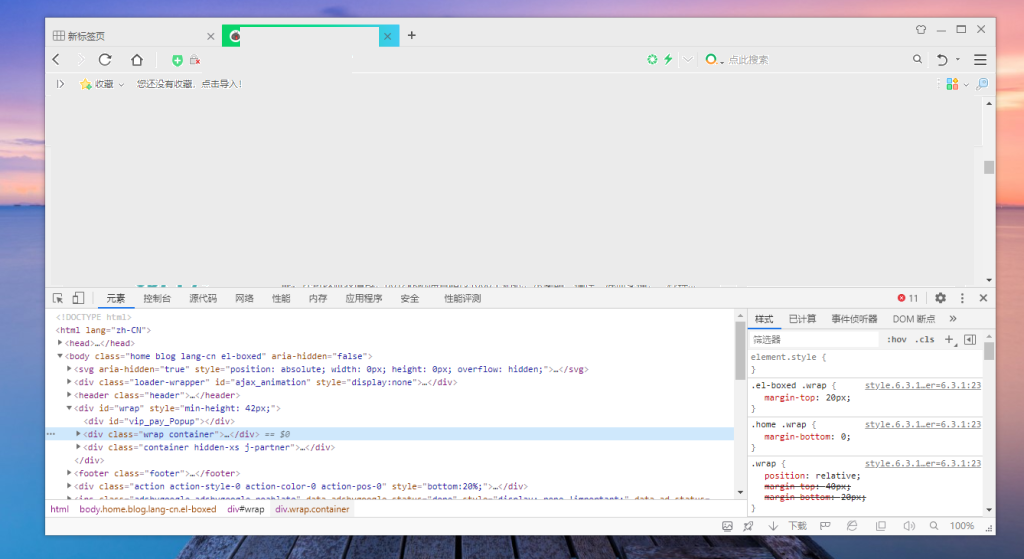Click the page zoom 100% control
This screenshot has height=559, width=1024.
[961, 526]
